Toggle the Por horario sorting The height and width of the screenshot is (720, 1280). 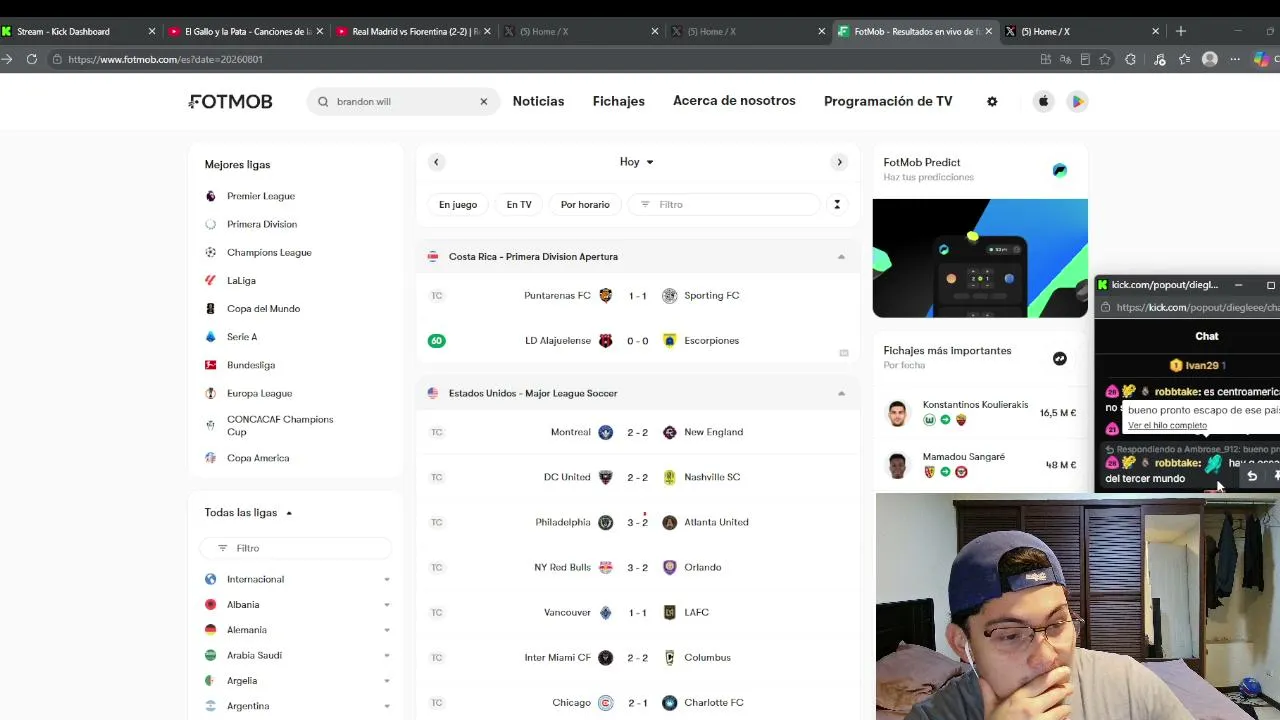(585, 205)
